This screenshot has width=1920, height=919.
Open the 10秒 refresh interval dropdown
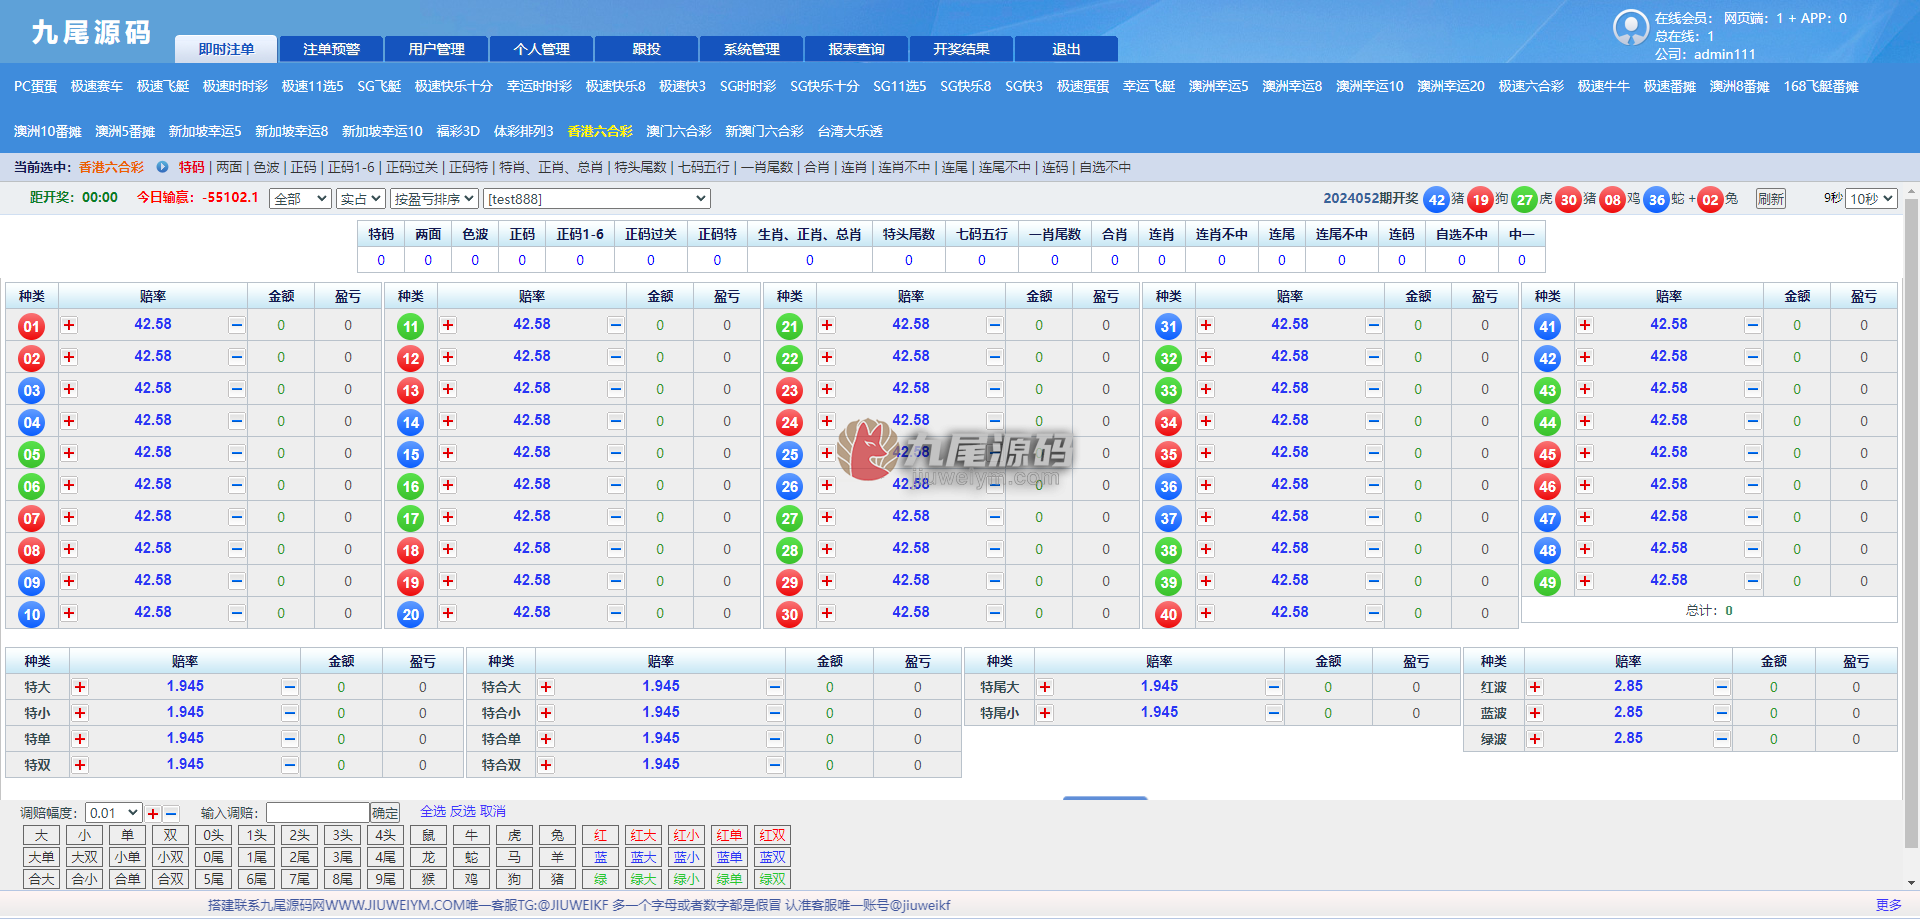coord(1871,199)
